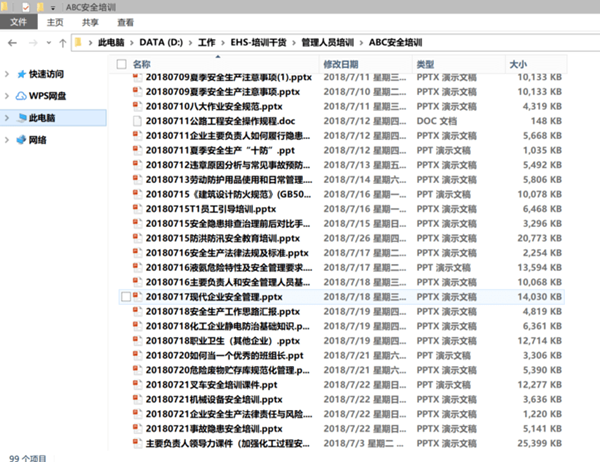
Task: Click the WPS网盘 cloud icon
Action: coord(19,96)
